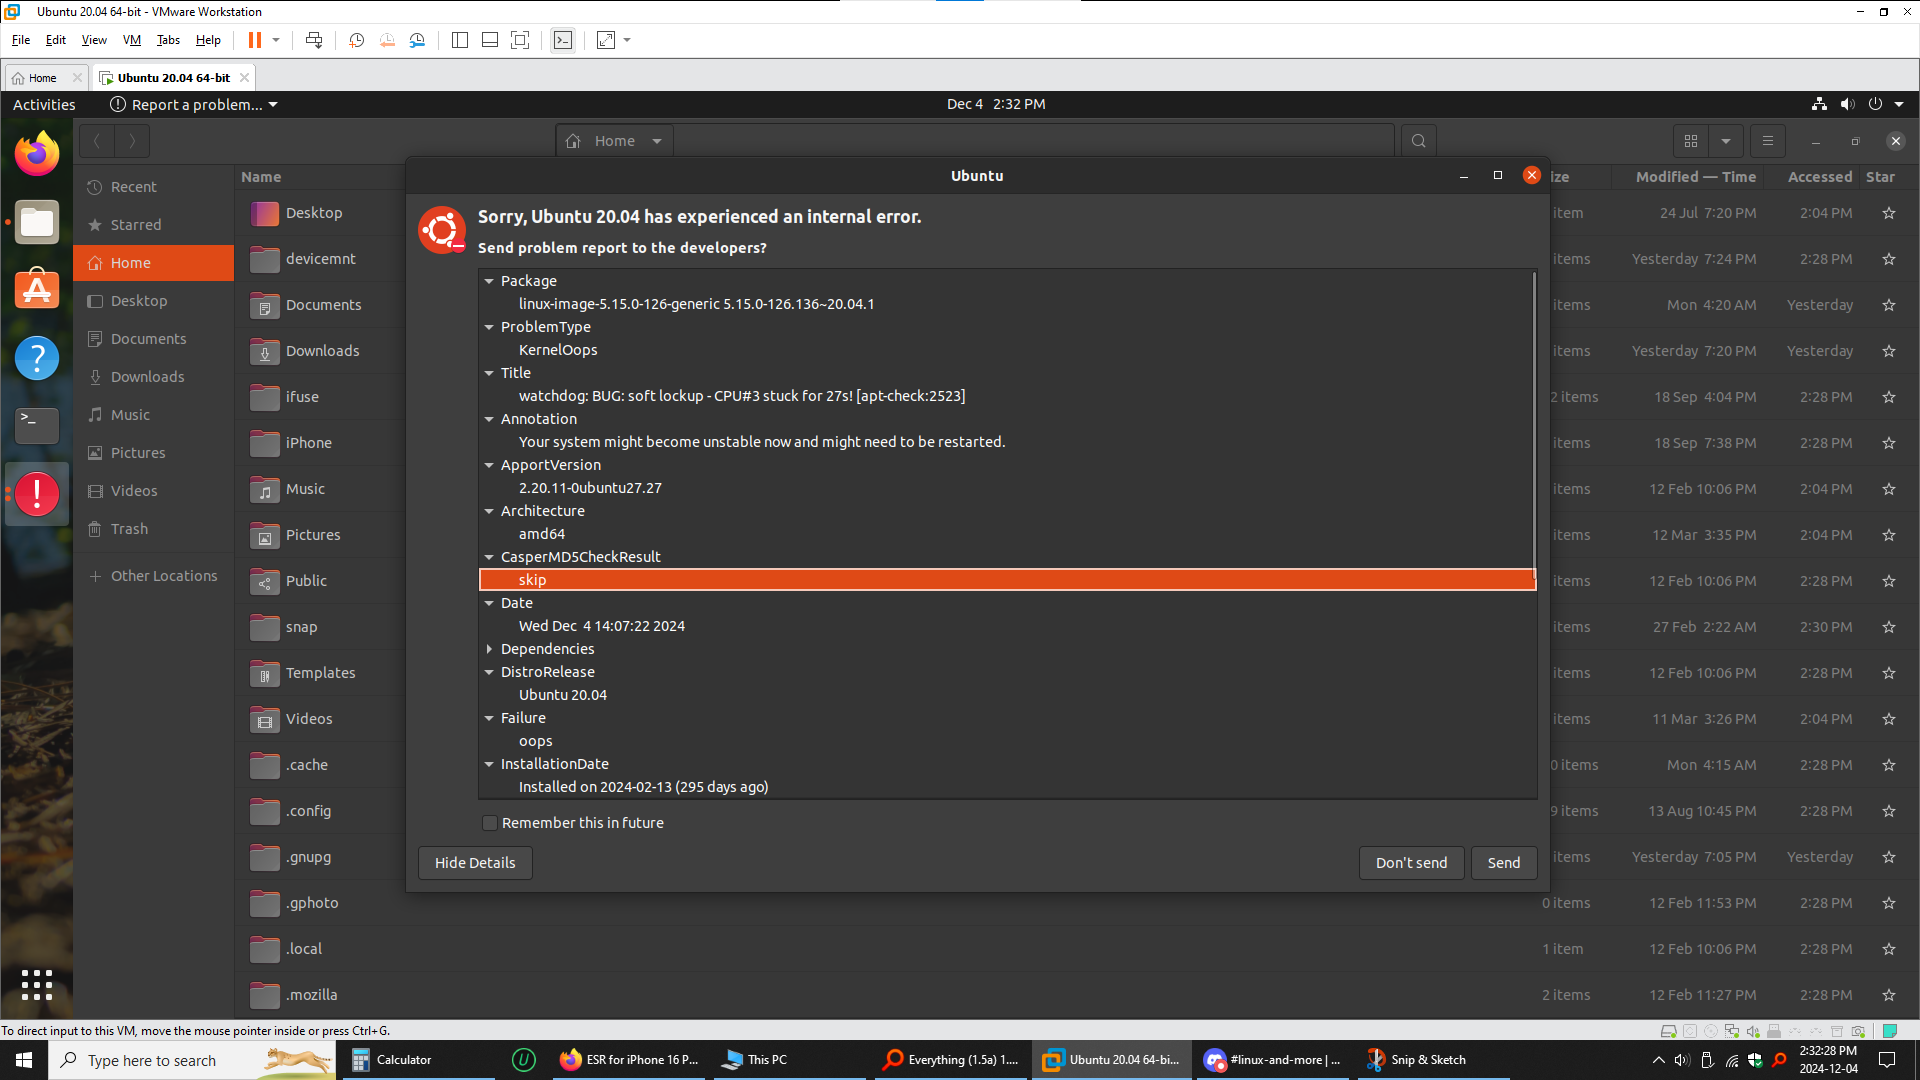Open Home path dropdown in Files
1920x1080 pixels.
(657, 141)
